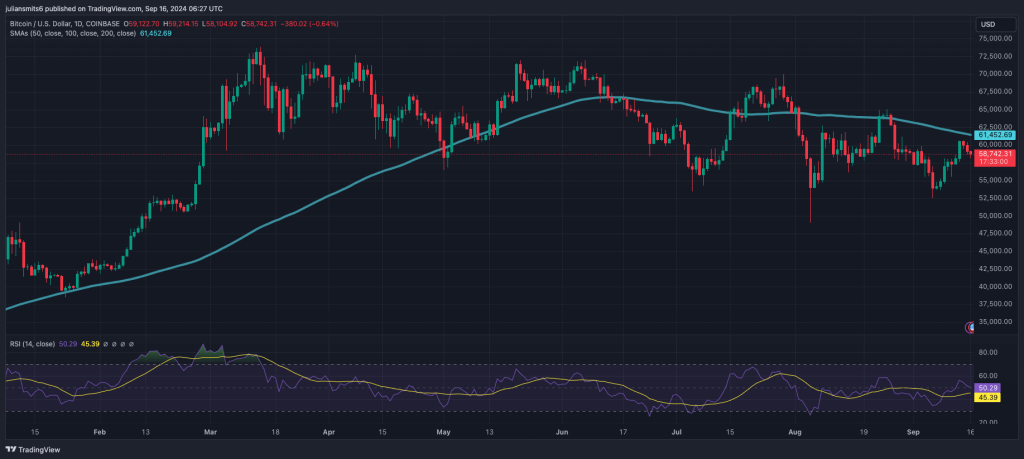Click the 19 date label after Aug
The width and height of the screenshot is (1024, 459).
863,432
